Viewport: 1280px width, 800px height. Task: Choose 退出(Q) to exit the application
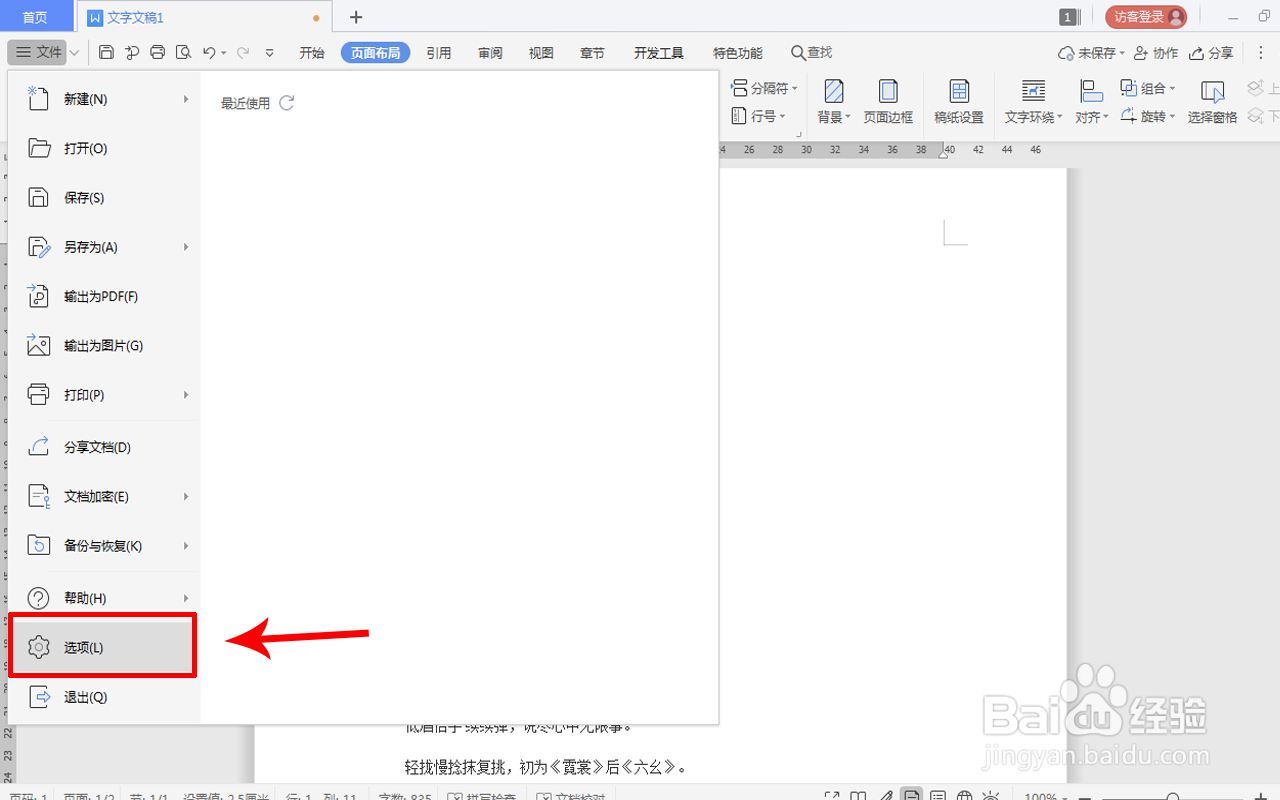coord(104,697)
